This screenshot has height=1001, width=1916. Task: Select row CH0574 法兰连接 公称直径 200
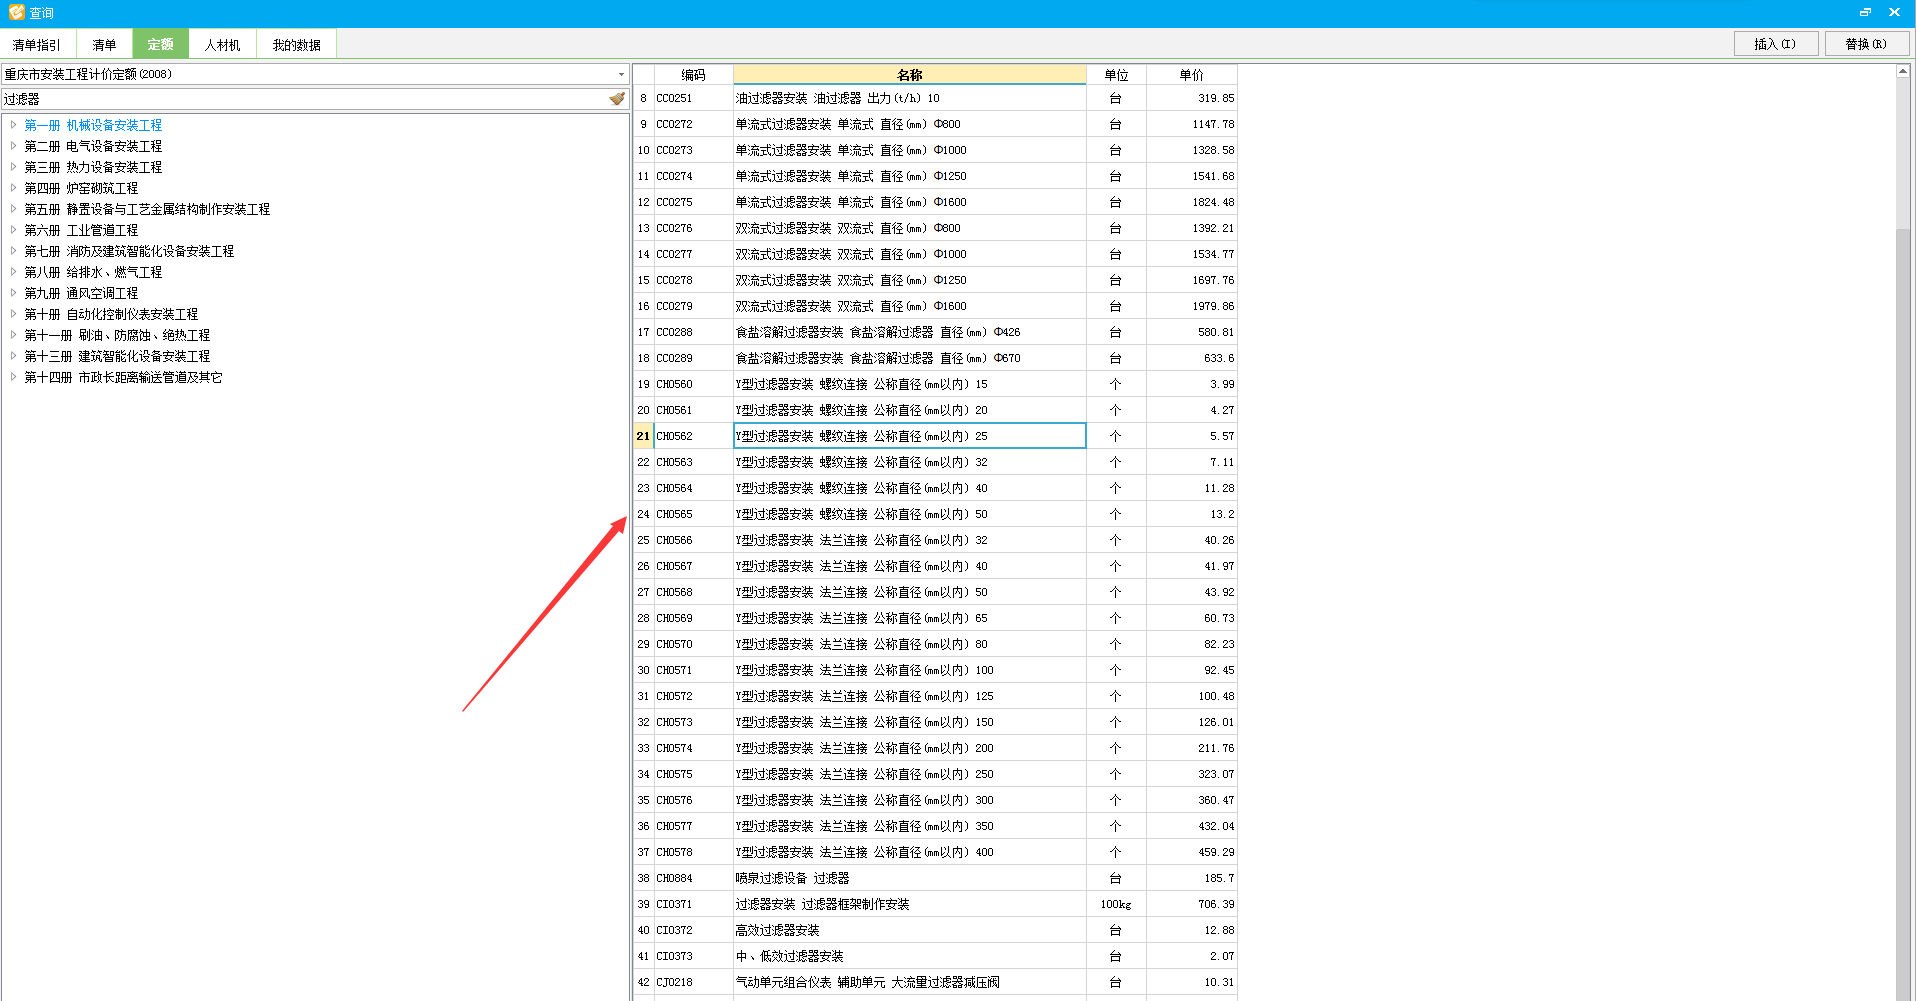click(x=935, y=748)
